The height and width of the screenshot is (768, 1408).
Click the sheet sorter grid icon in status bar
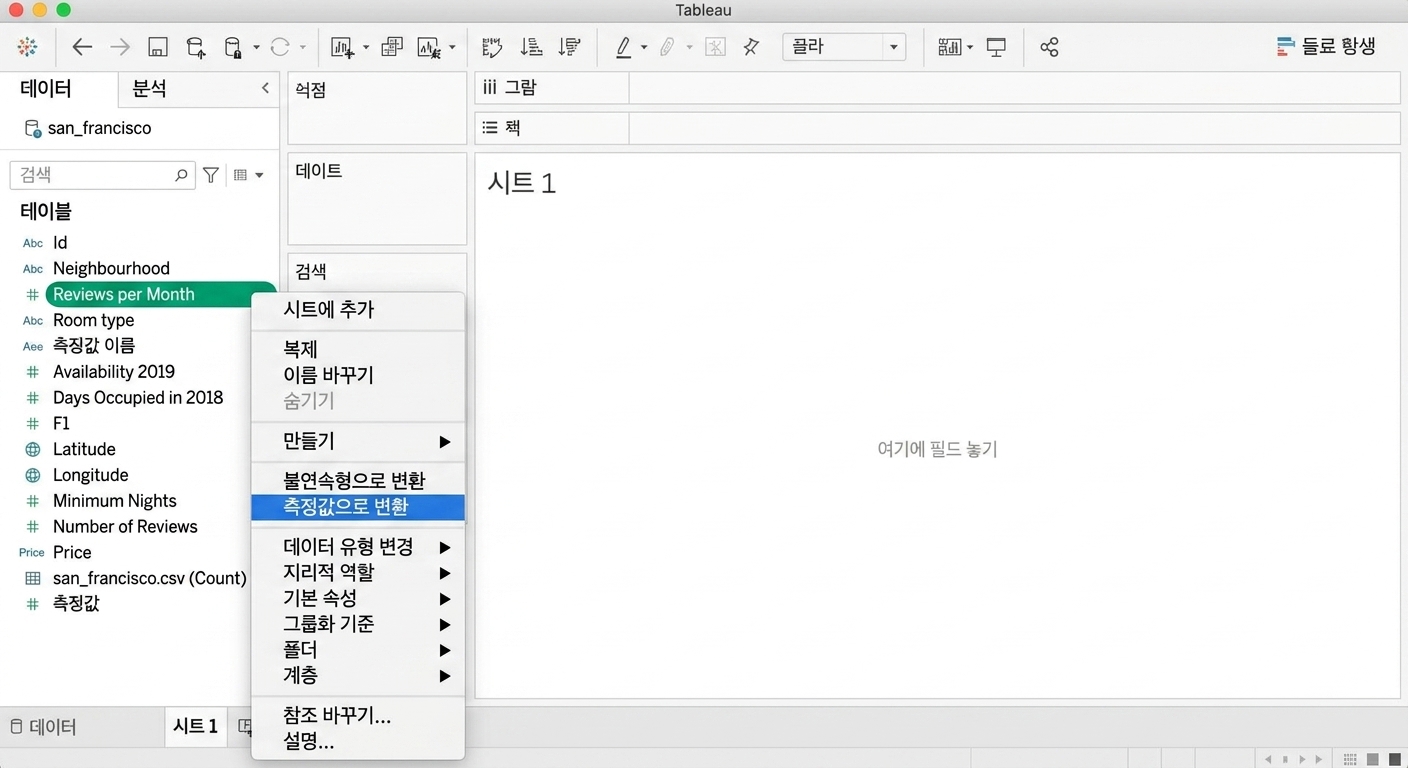click(x=1350, y=759)
